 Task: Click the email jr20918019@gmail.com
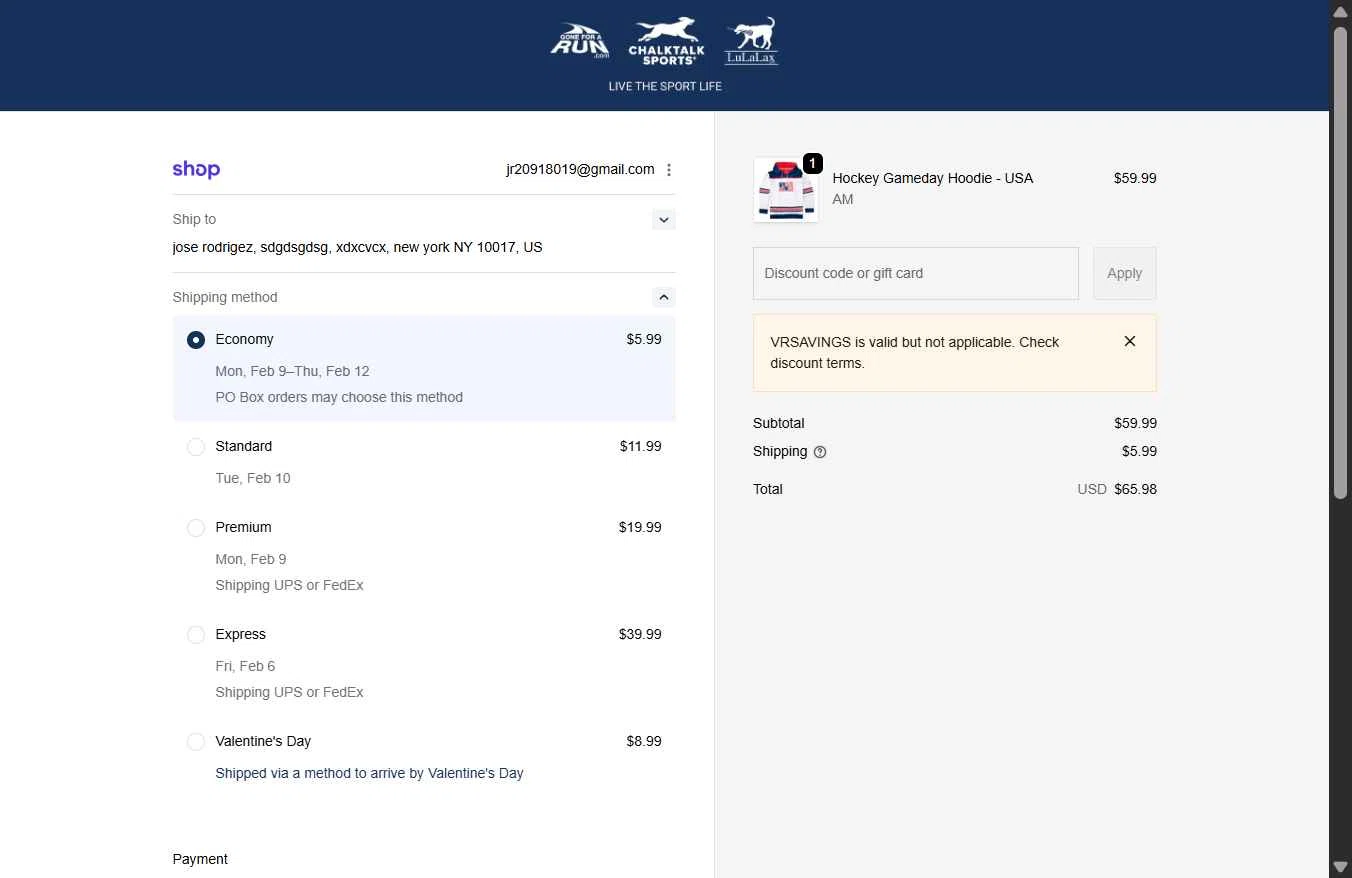tap(580, 169)
